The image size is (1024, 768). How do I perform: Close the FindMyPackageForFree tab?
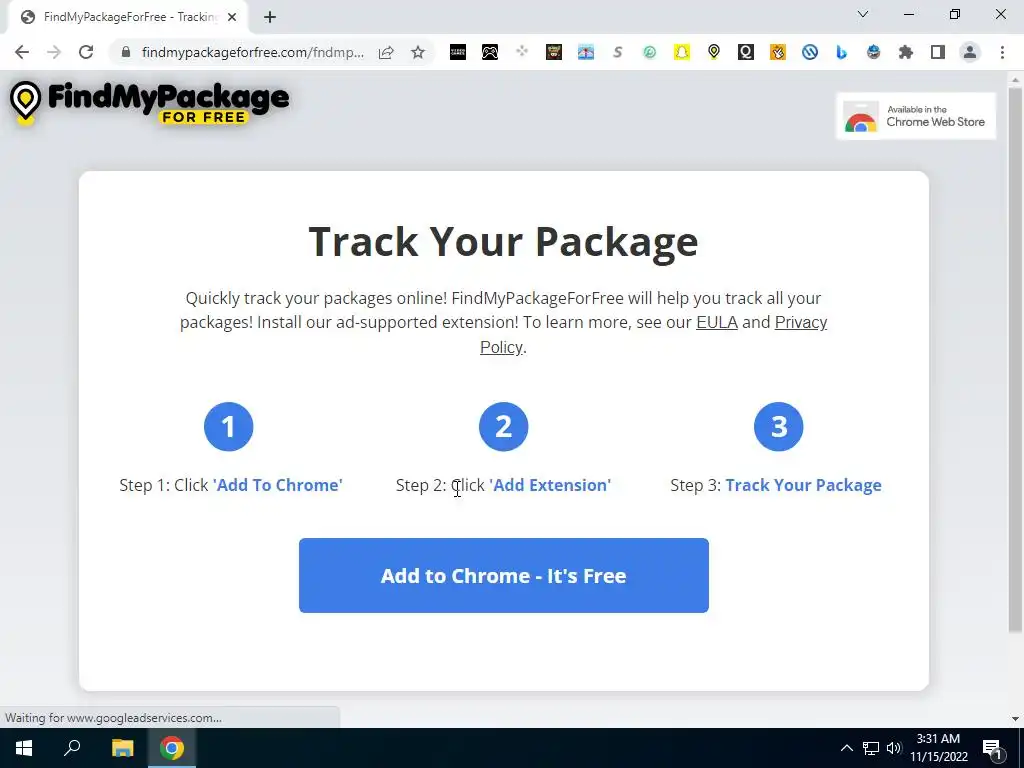232,17
